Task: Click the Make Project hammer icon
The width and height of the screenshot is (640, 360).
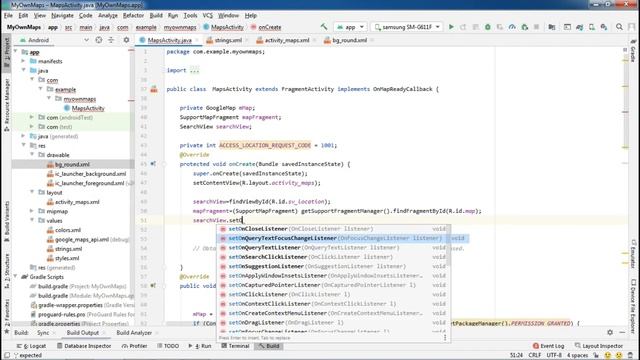Action: (324, 27)
